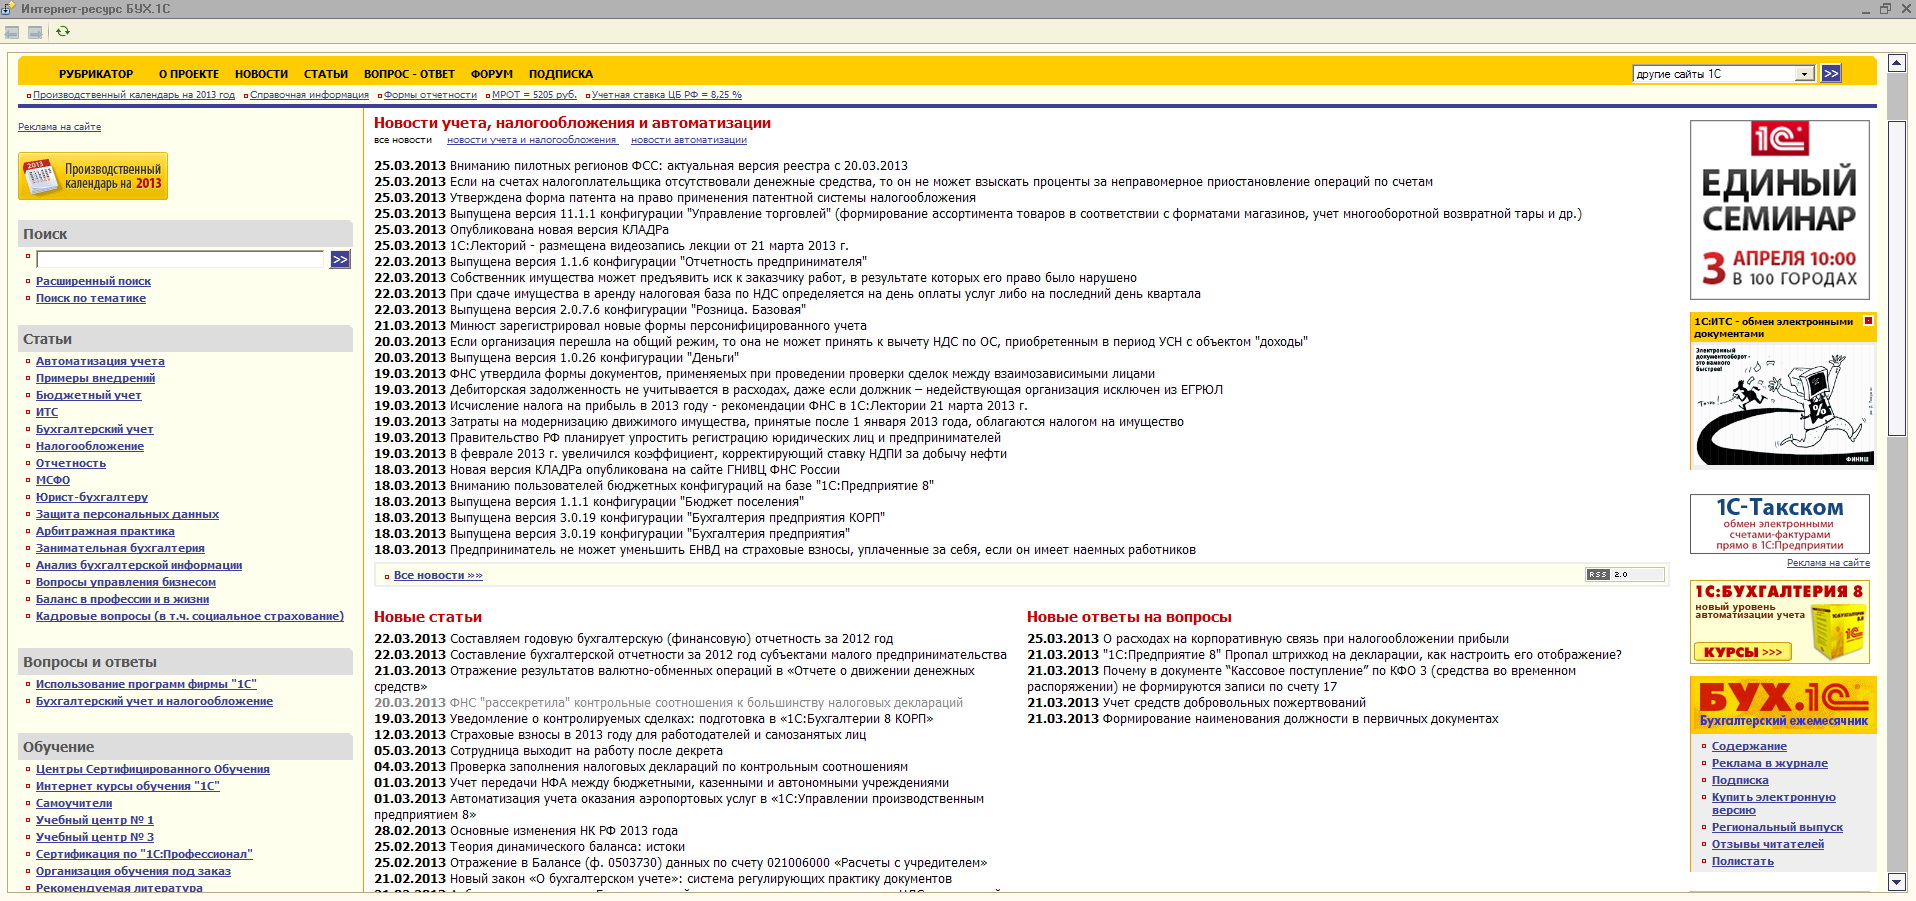The height and width of the screenshot is (901, 1916).
Task: Click the scroll-up arrow of the page scrollbar
Action: [1896, 63]
